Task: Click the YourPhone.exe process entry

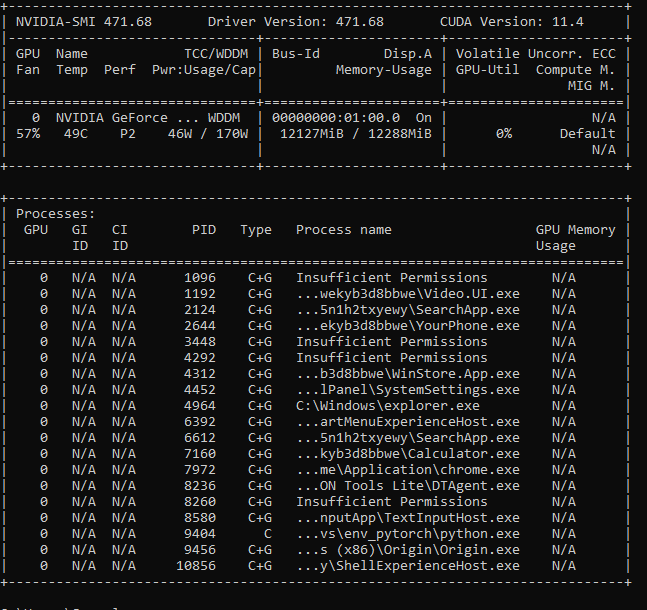Action: click(407, 325)
